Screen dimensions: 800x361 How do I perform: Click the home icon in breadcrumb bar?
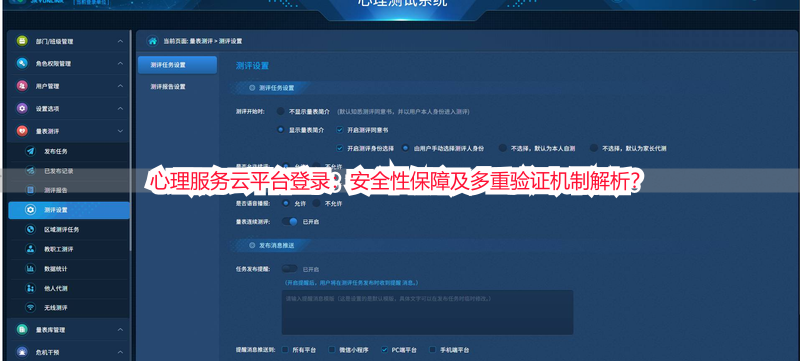pos(152,41)
